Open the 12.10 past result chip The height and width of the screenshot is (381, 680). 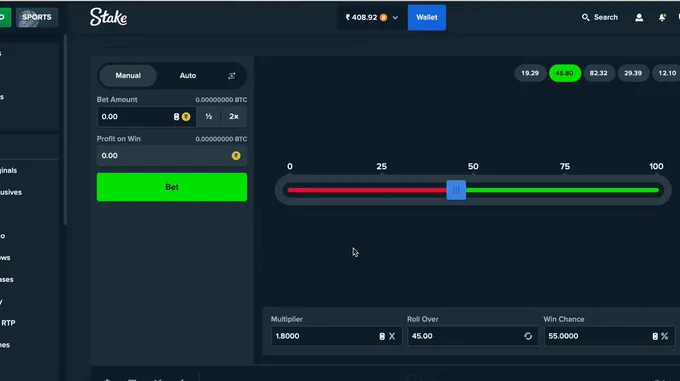tap(667, 73)
